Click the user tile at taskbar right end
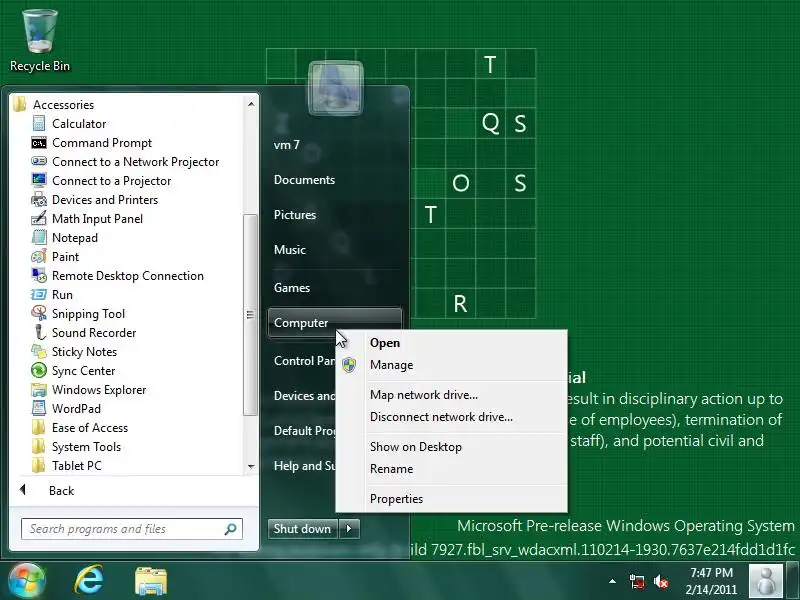The image size is (800, 600). [765, 581]
